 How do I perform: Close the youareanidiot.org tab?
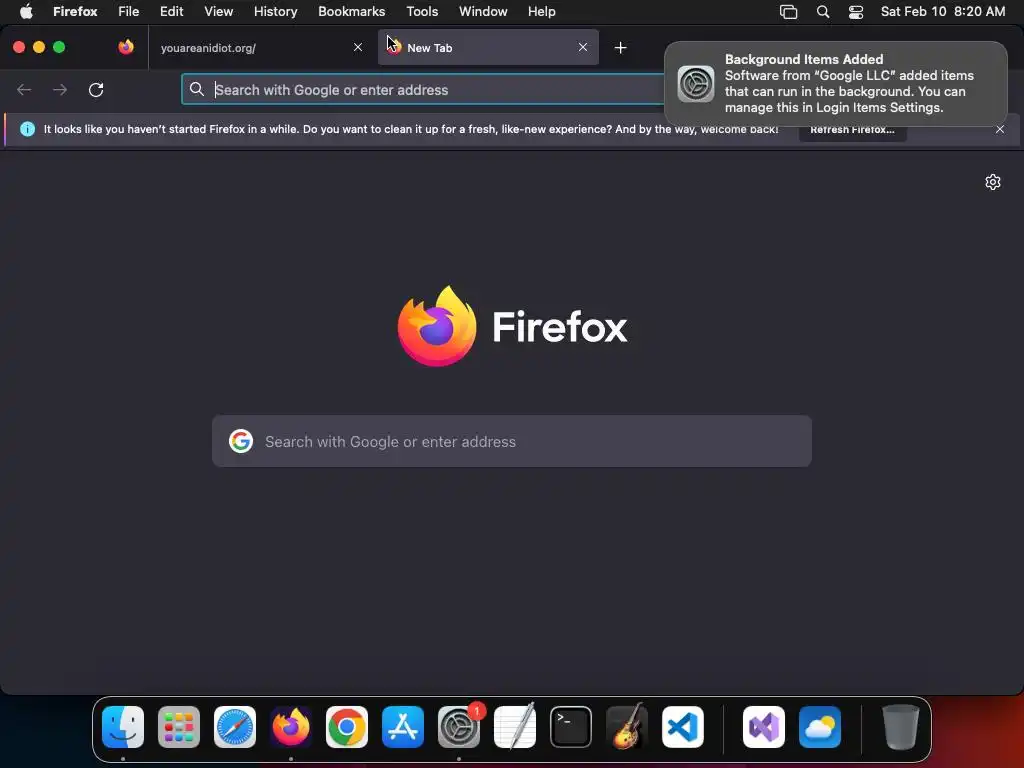coord(358,47)
